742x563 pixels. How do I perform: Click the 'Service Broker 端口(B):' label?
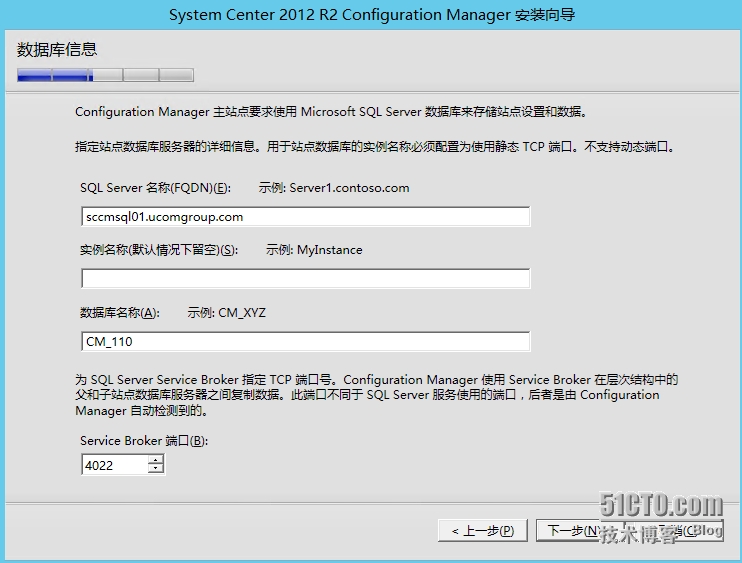point(144,441)
